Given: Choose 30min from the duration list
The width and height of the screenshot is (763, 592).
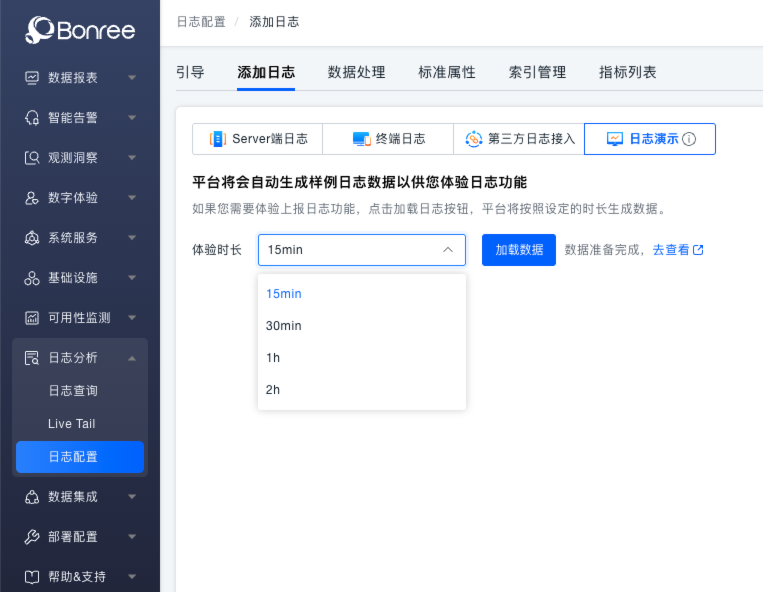Looking at the screenshot, I should click(x=284, y=326).
